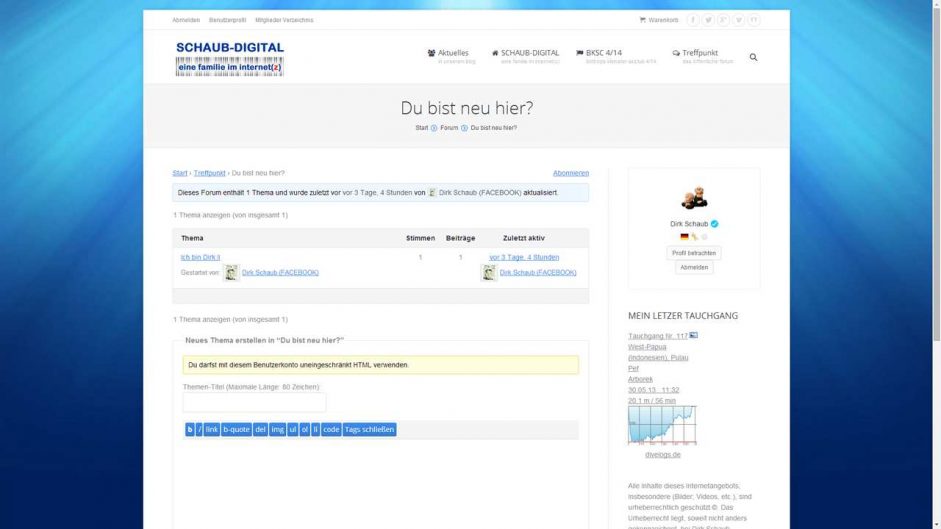This screenshot has height=529, width=941.
Task: Insert image with the 'img' editor button
Action: (277, 429)
